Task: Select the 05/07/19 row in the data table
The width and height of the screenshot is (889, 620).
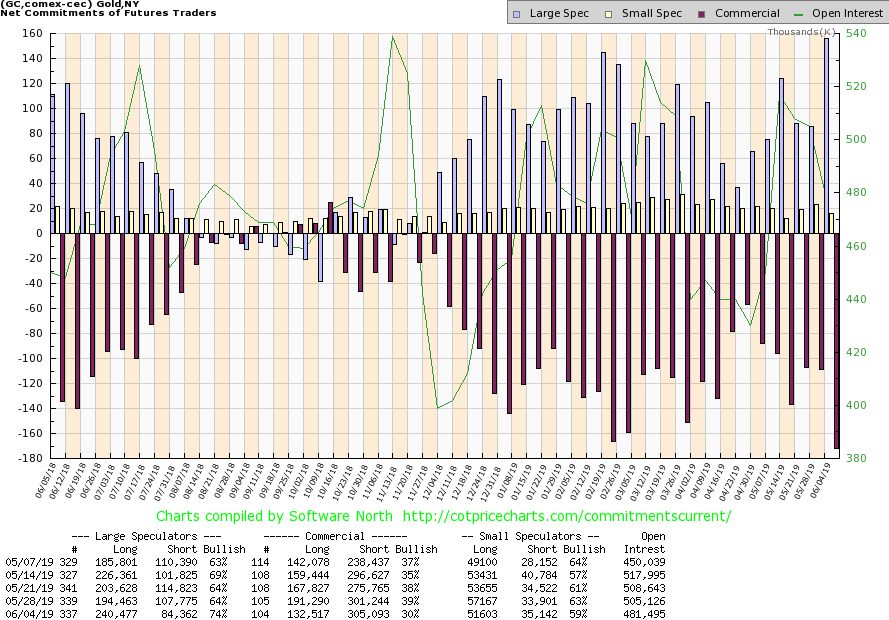Action: (x=23, y=561)
